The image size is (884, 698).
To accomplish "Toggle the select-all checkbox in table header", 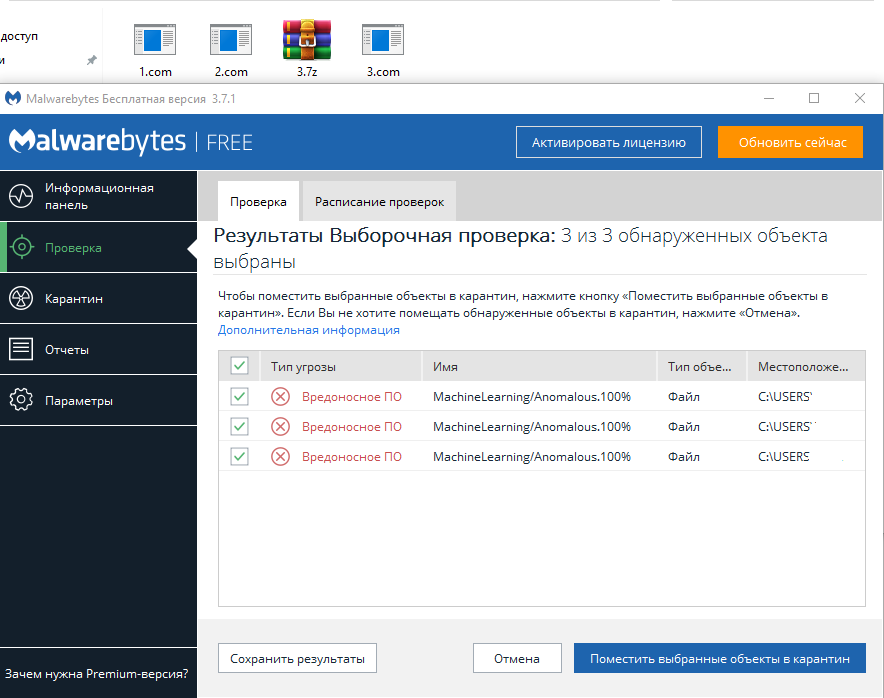I will tap(239, 366).
